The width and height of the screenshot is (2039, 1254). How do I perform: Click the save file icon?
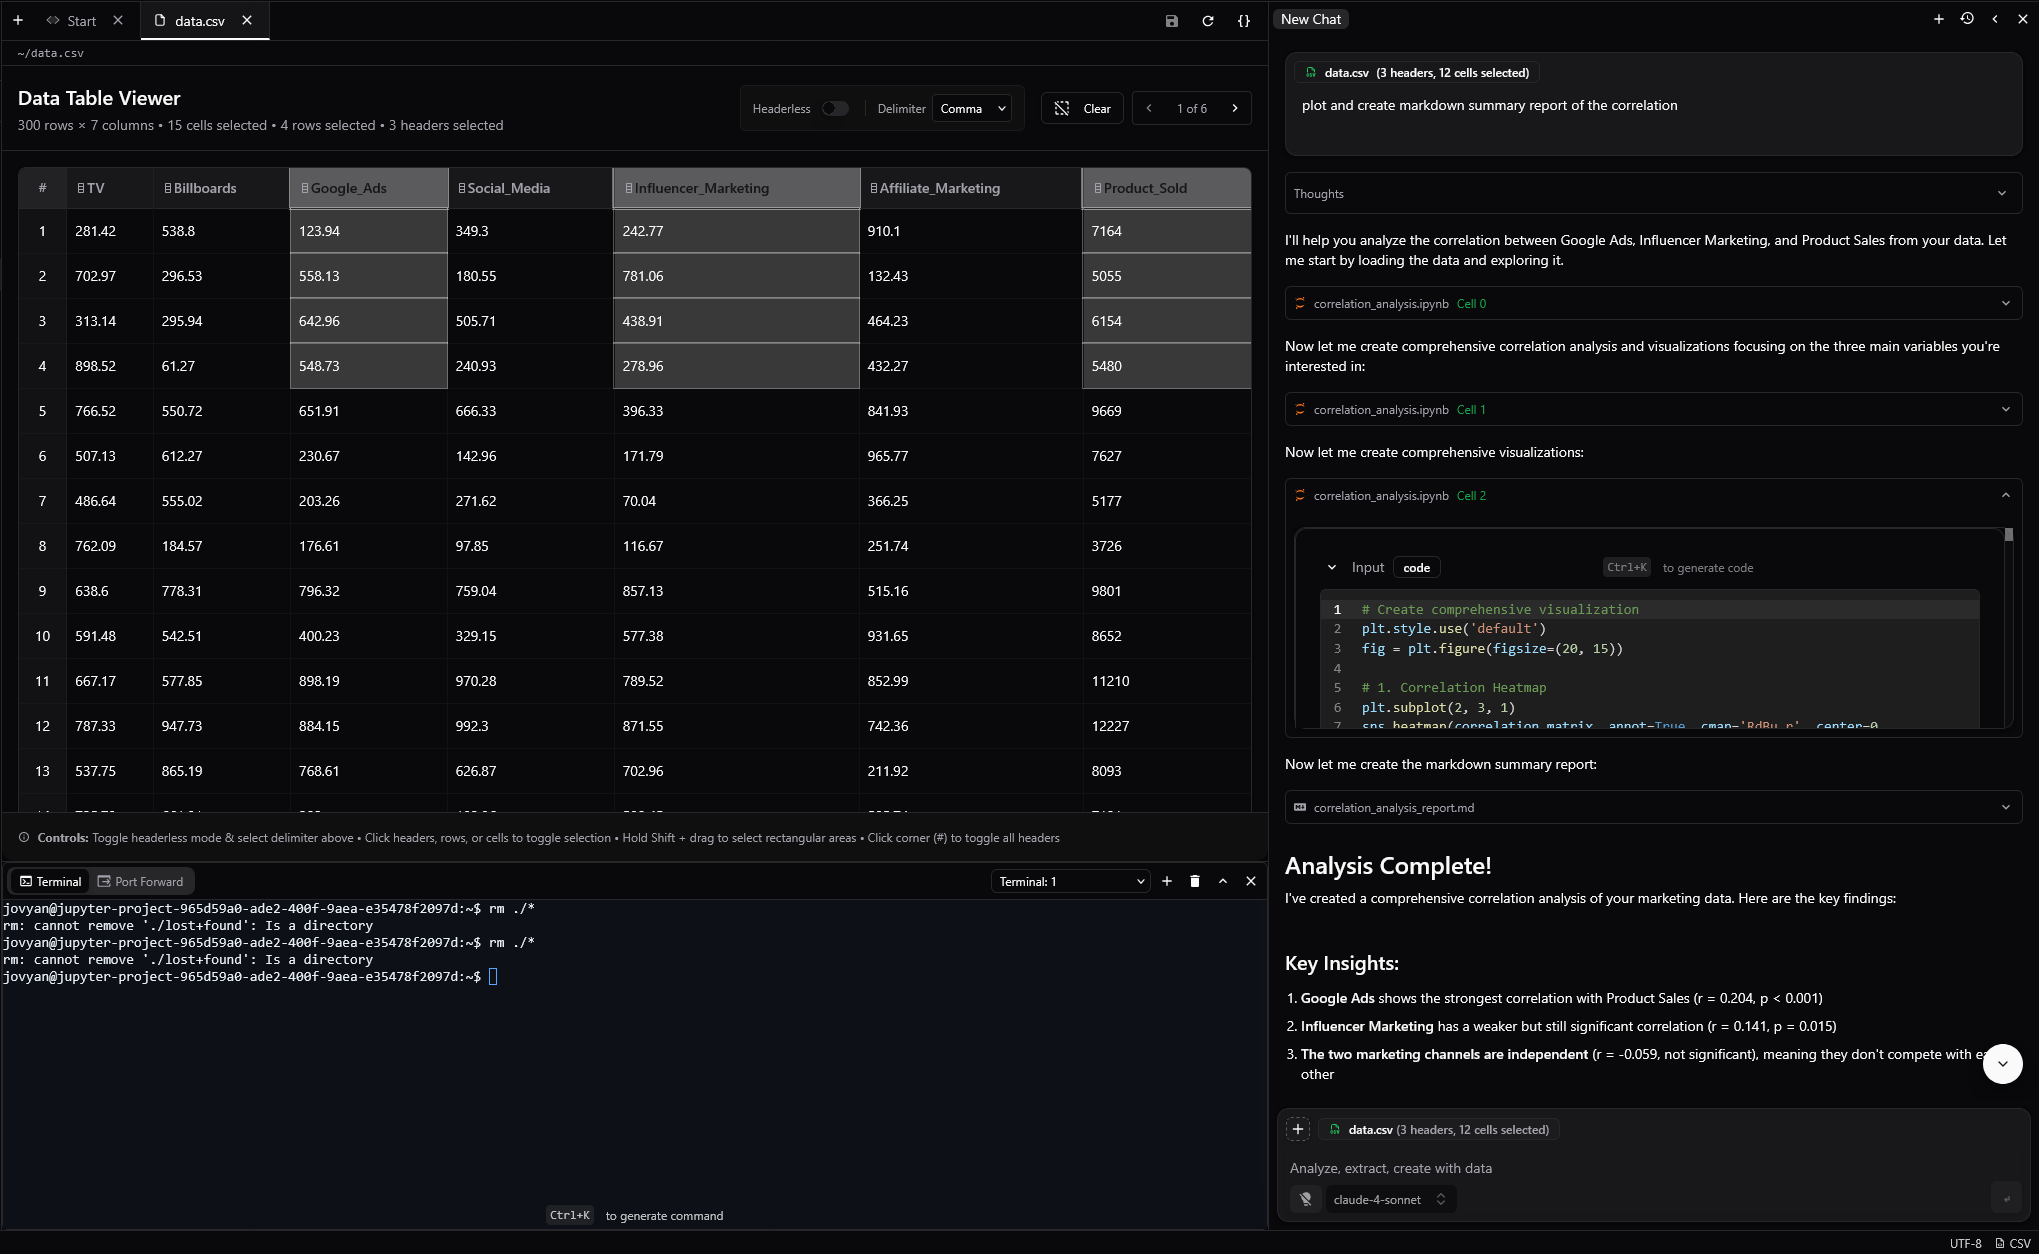click(x=1171, y=21)
